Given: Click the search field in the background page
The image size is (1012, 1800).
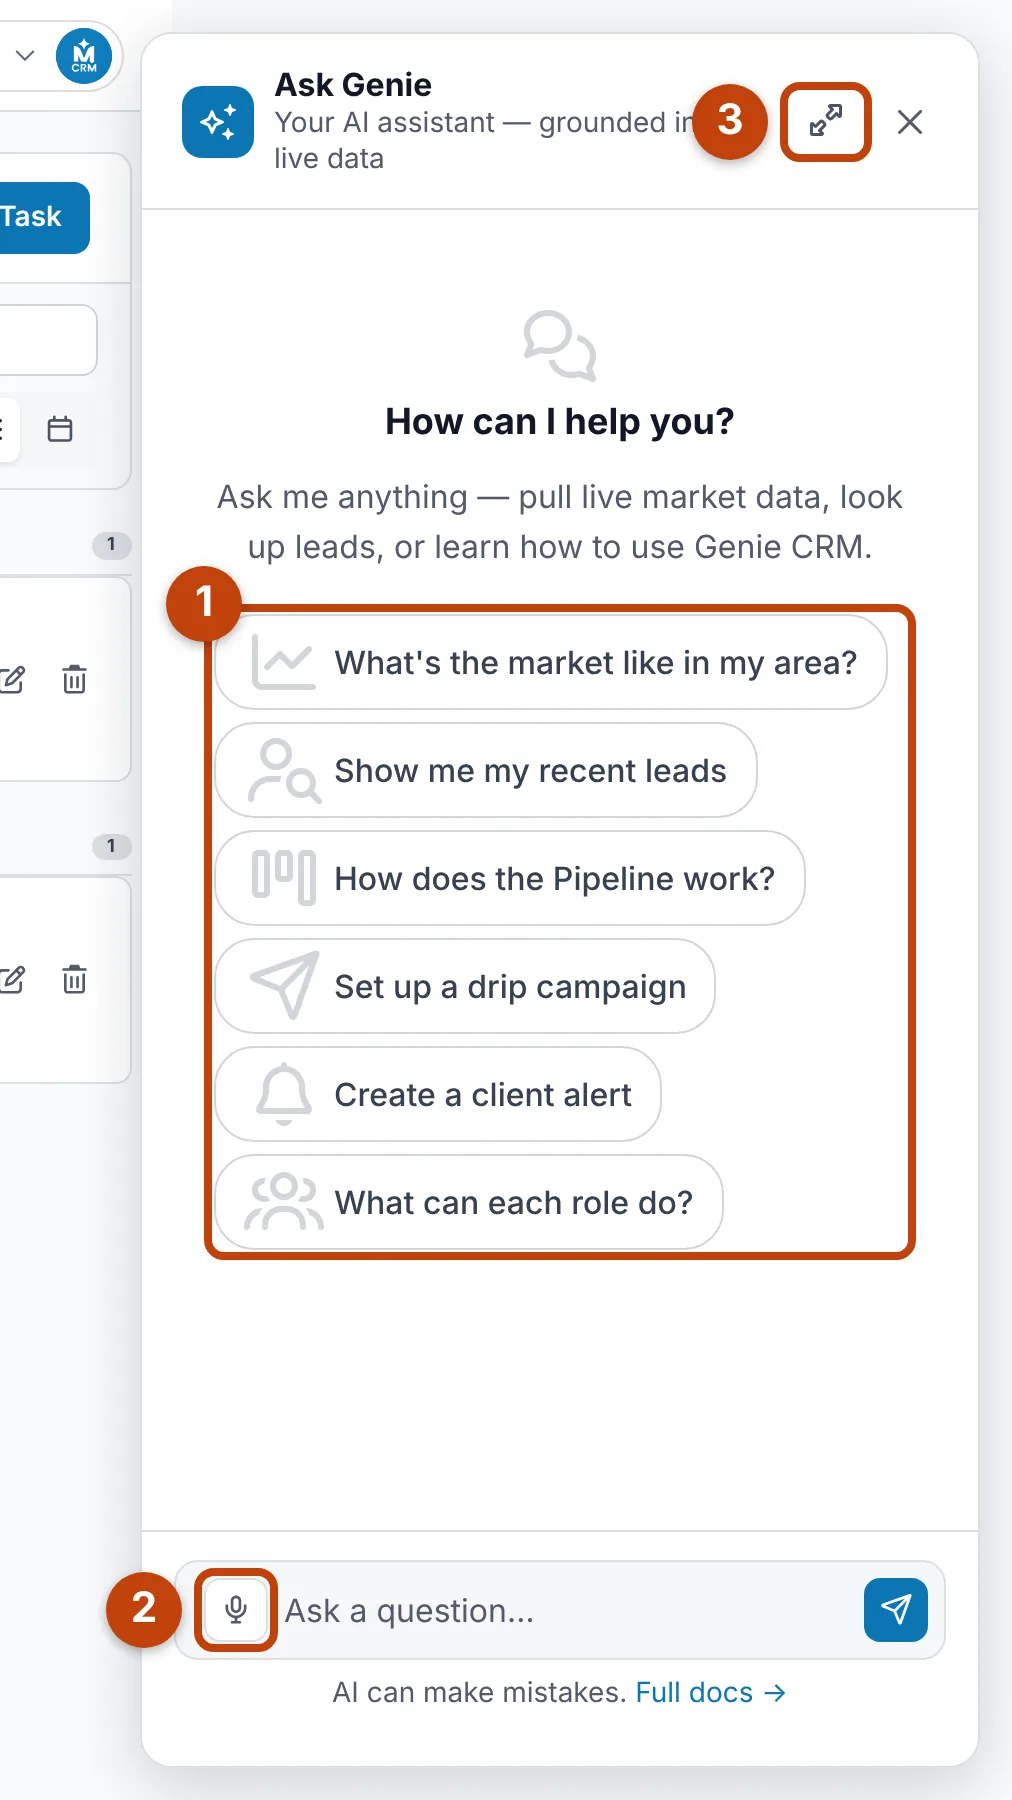Looking at the screenshot, I should click(x=48, y=340).
